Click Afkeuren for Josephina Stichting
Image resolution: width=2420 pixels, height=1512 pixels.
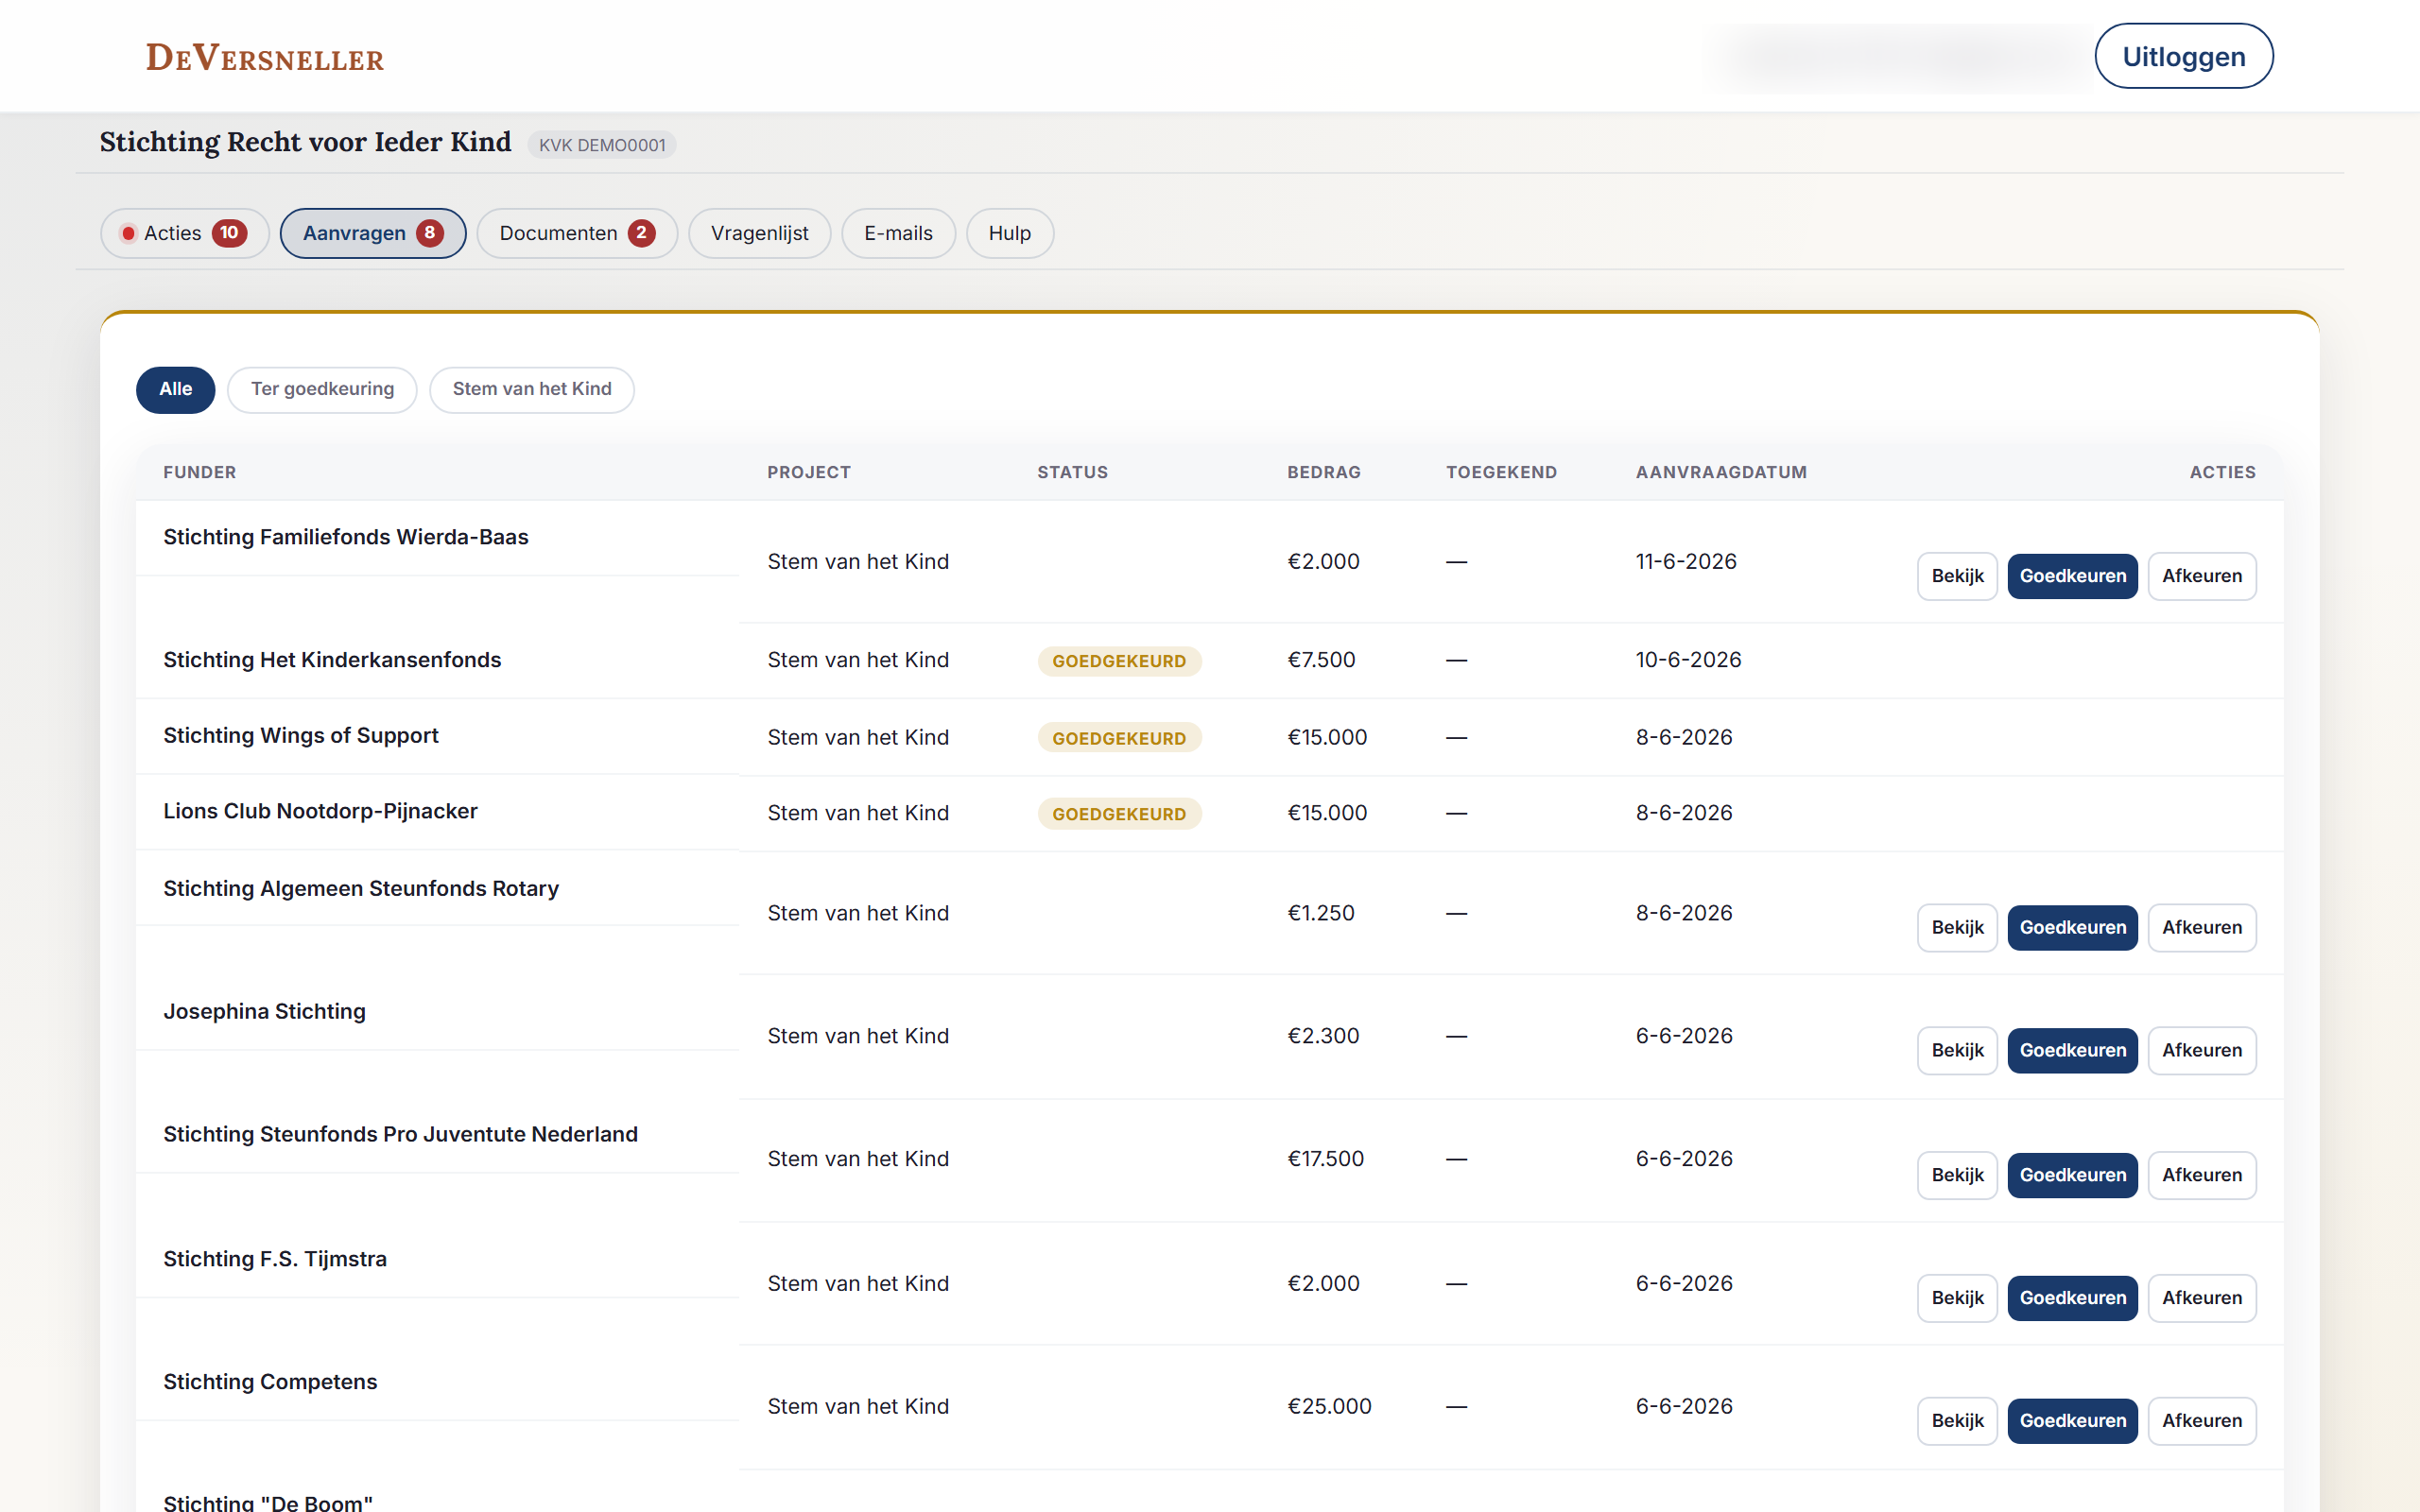point(2202,1051)
